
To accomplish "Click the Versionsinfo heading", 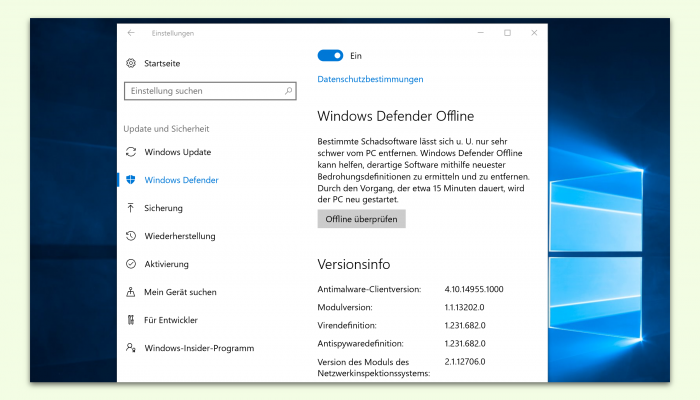I will pos(354,264).
